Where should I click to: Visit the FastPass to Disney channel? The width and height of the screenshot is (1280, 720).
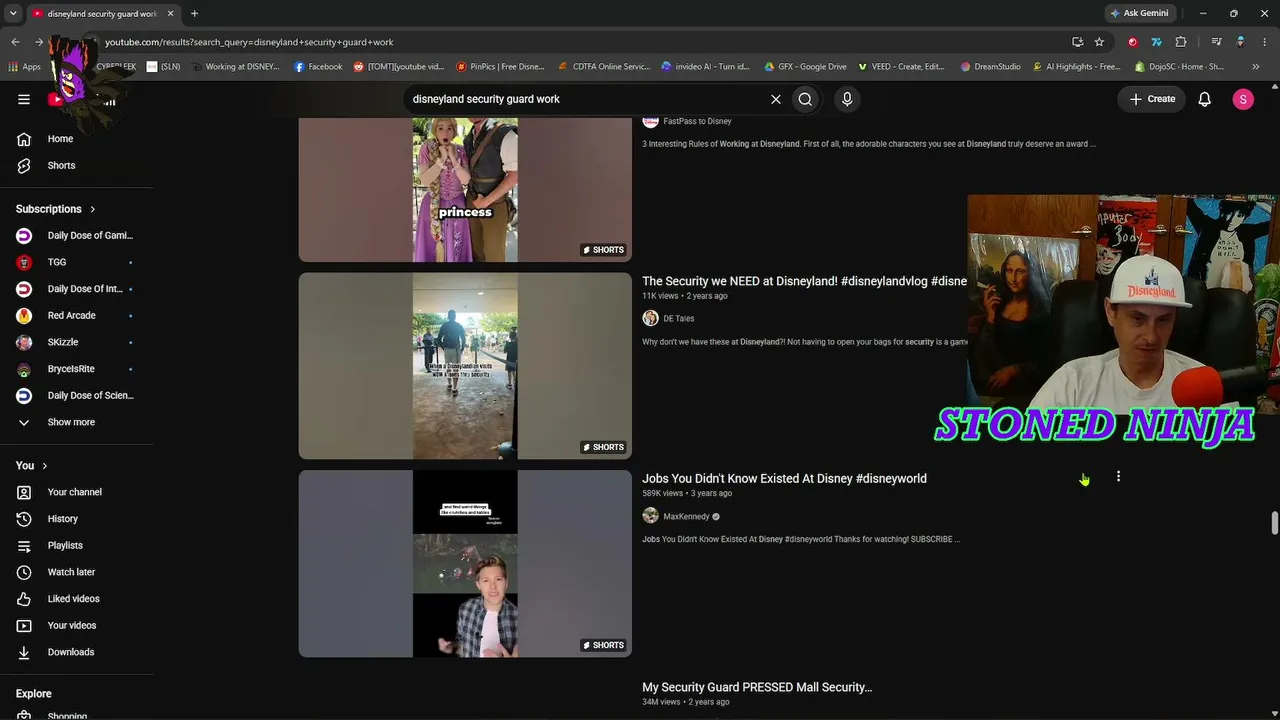[x=697, y=121]
